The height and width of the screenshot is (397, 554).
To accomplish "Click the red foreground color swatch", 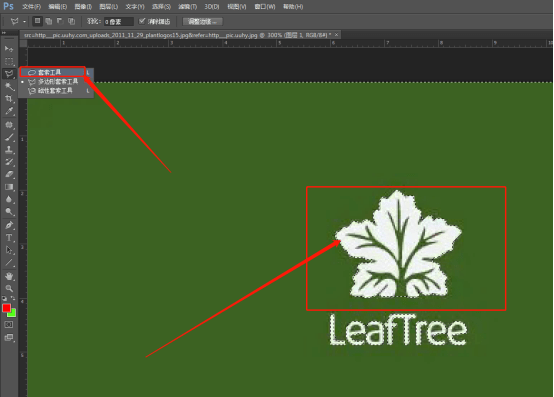I will tap(6, 308).
